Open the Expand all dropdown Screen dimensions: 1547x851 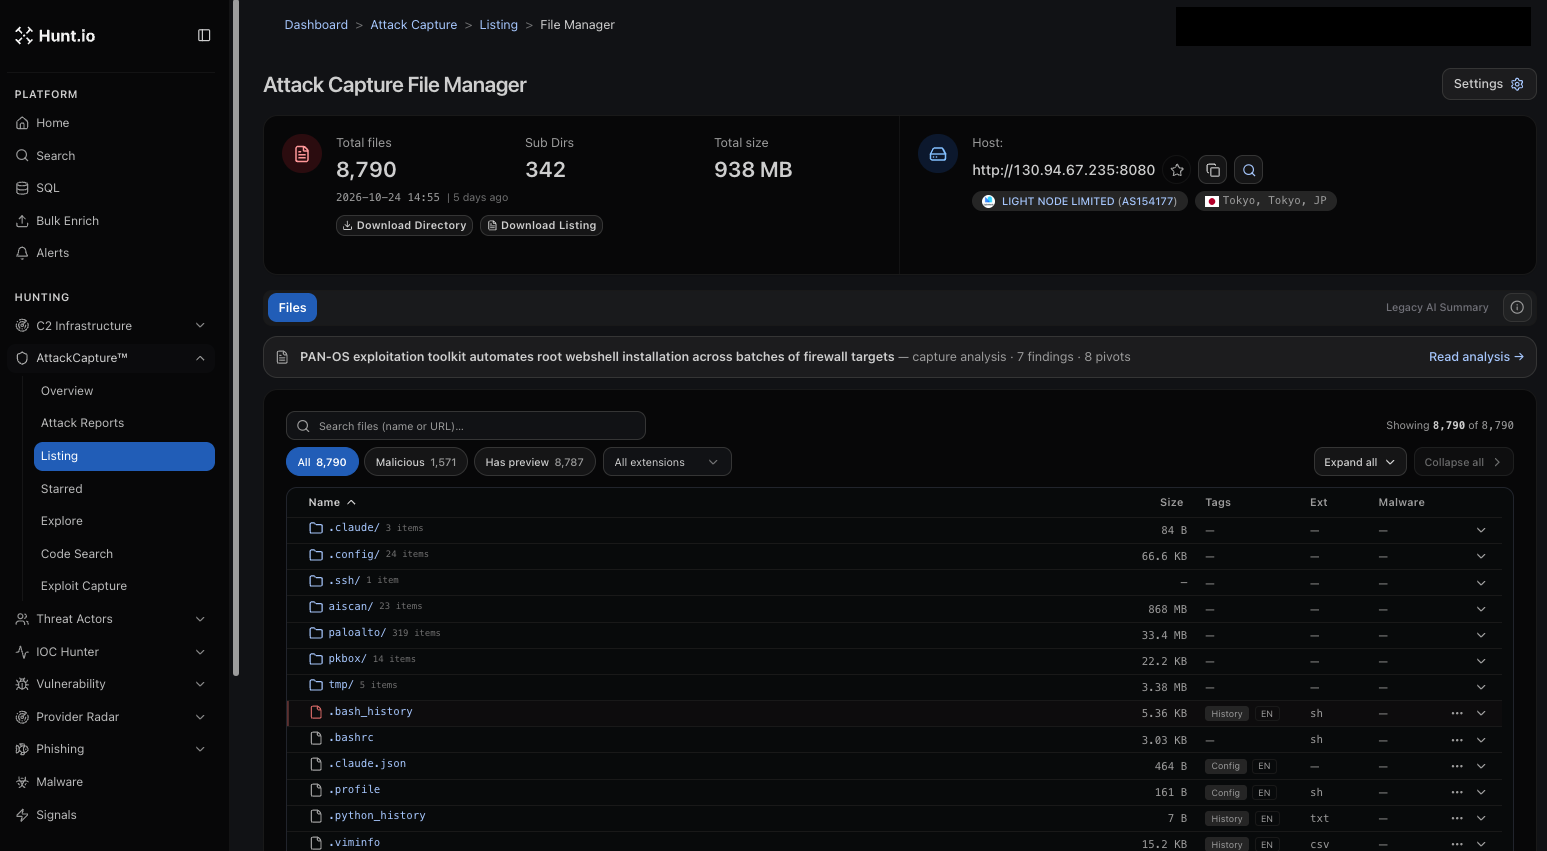1360,462
